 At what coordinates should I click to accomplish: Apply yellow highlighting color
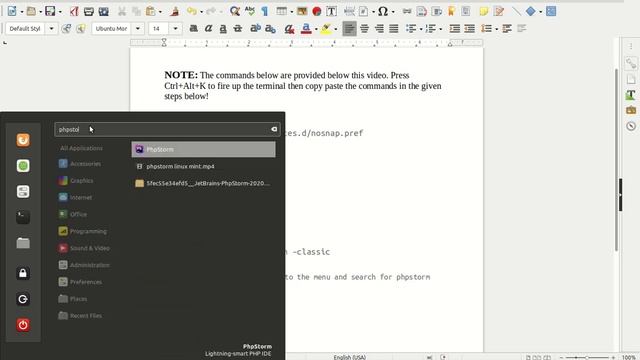tap(326, 28)
